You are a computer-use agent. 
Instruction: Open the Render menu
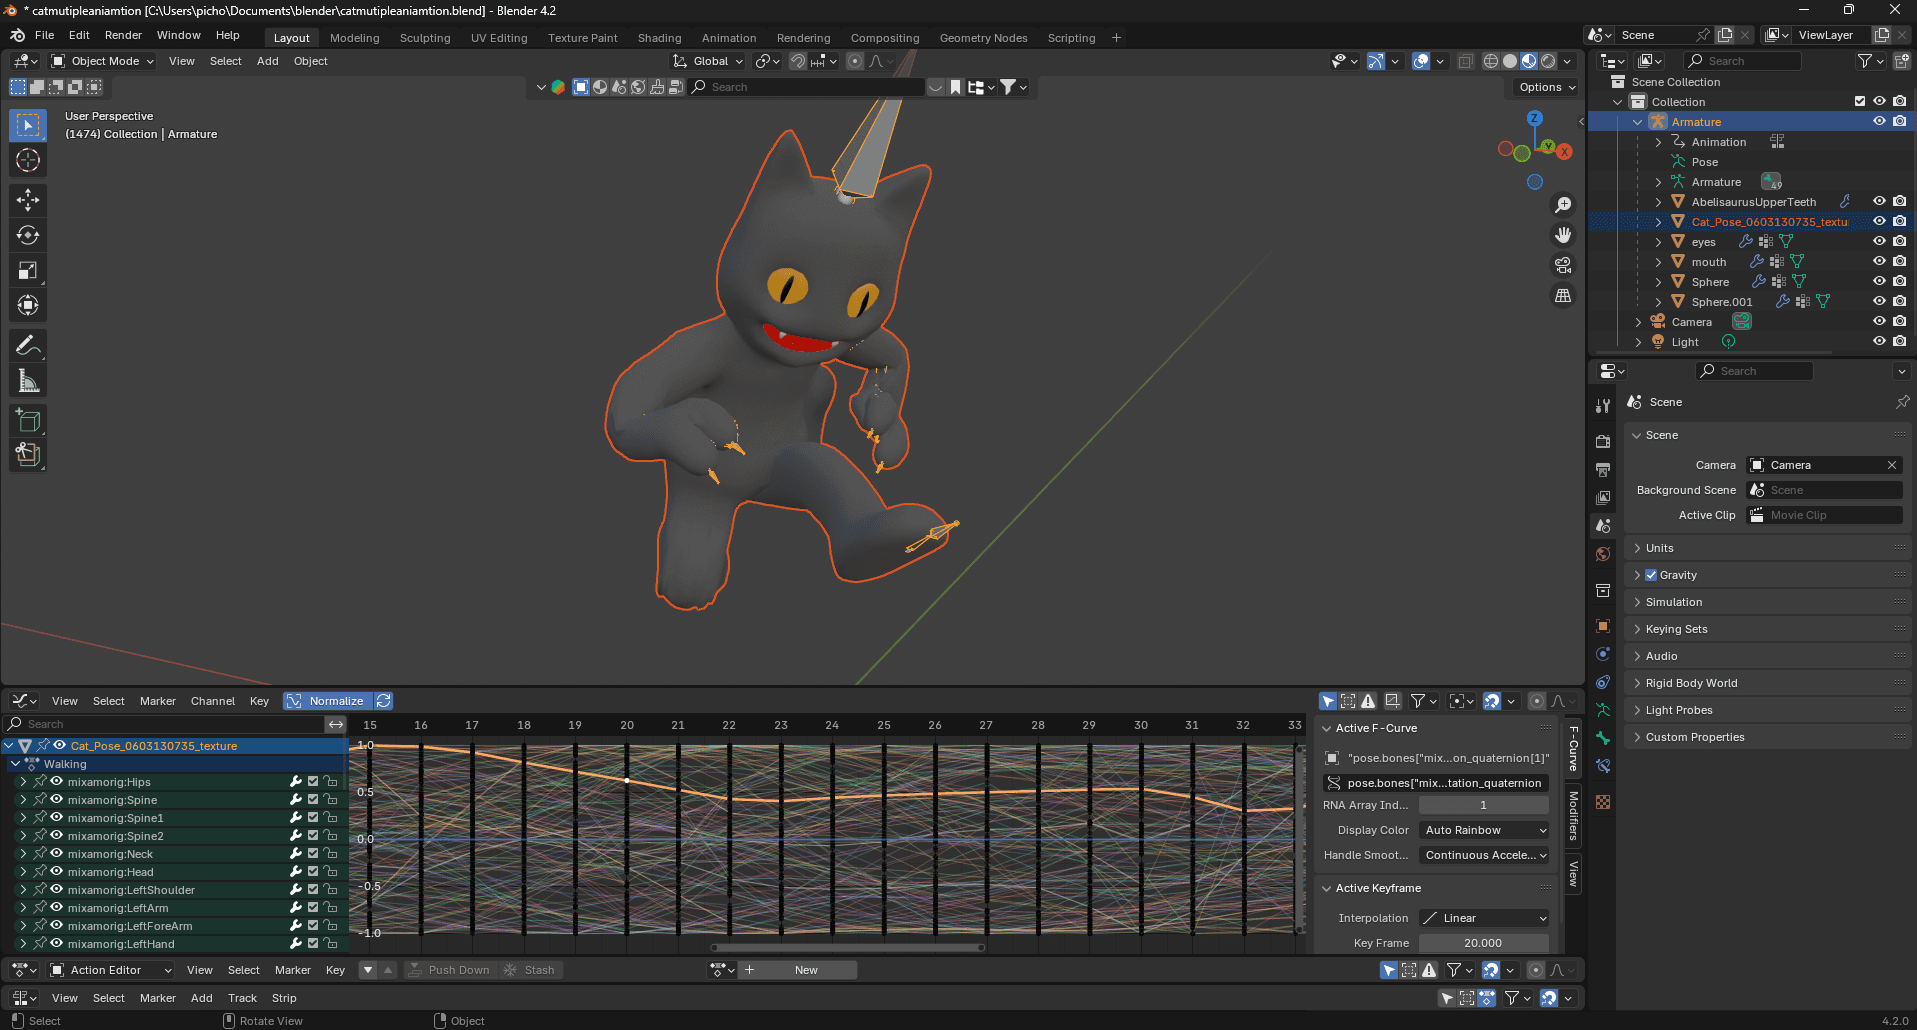click(123, 35)
